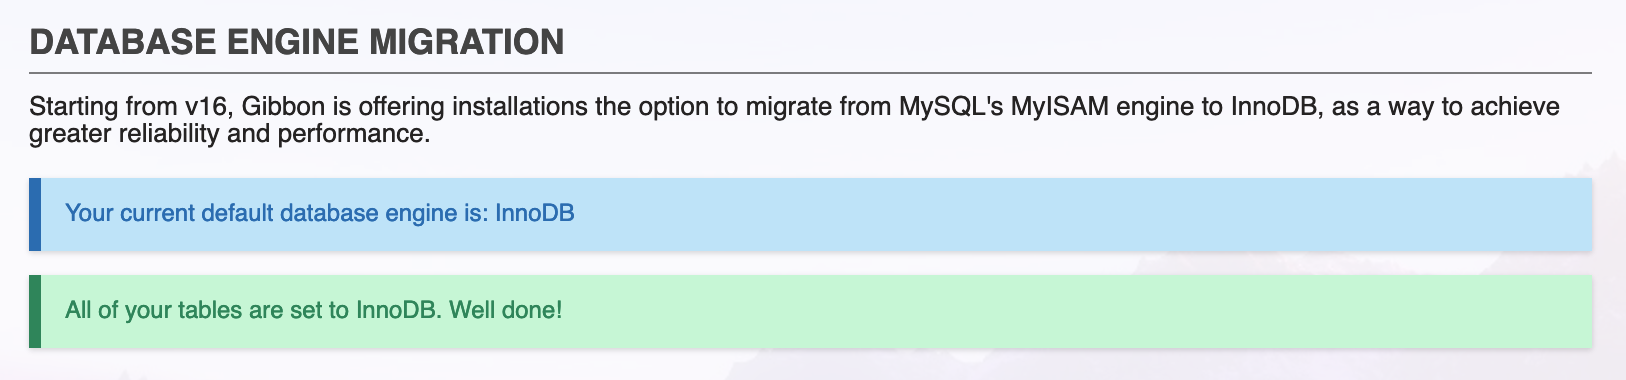Click 'InnoDB' inside the blue notice
1626x380 pixels.
pos(535,213)
